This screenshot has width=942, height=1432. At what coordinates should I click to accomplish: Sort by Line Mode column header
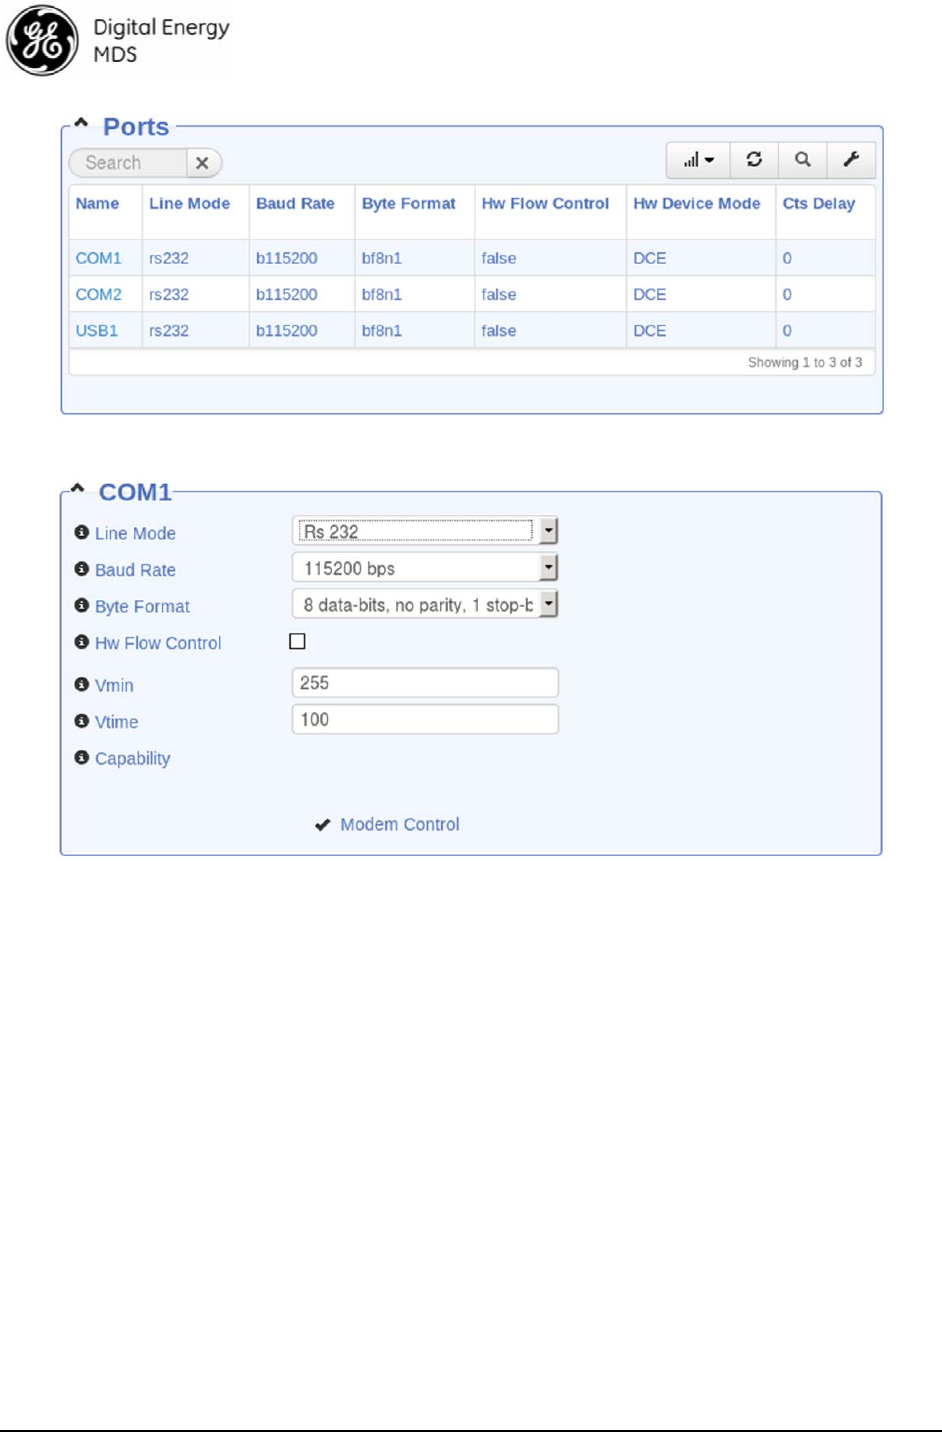(x=189, y=203)
